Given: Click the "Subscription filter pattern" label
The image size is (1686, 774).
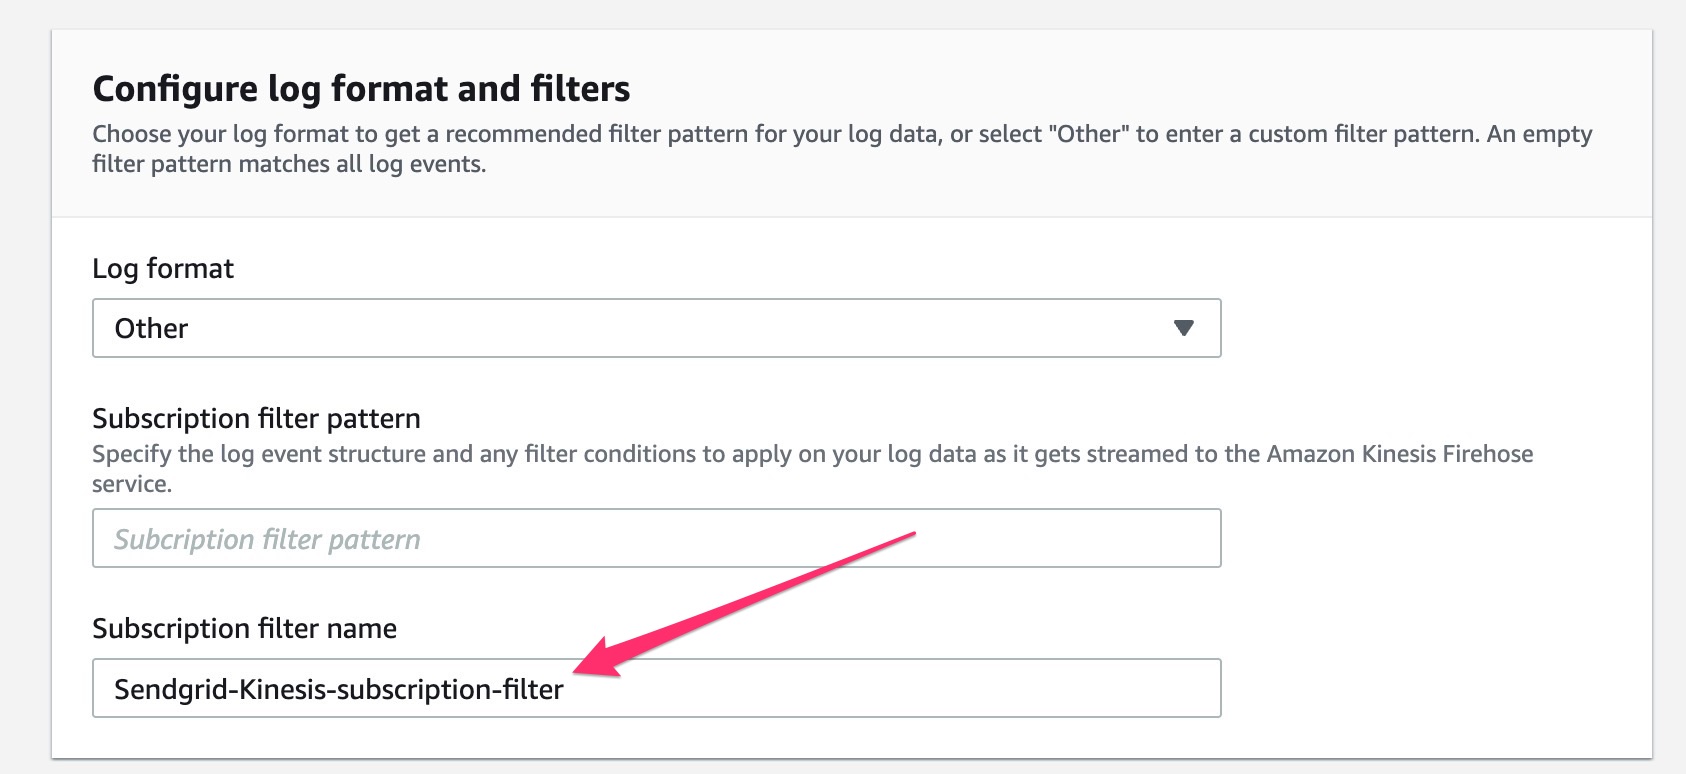Looking at the screenshot, I should (256, 418).
